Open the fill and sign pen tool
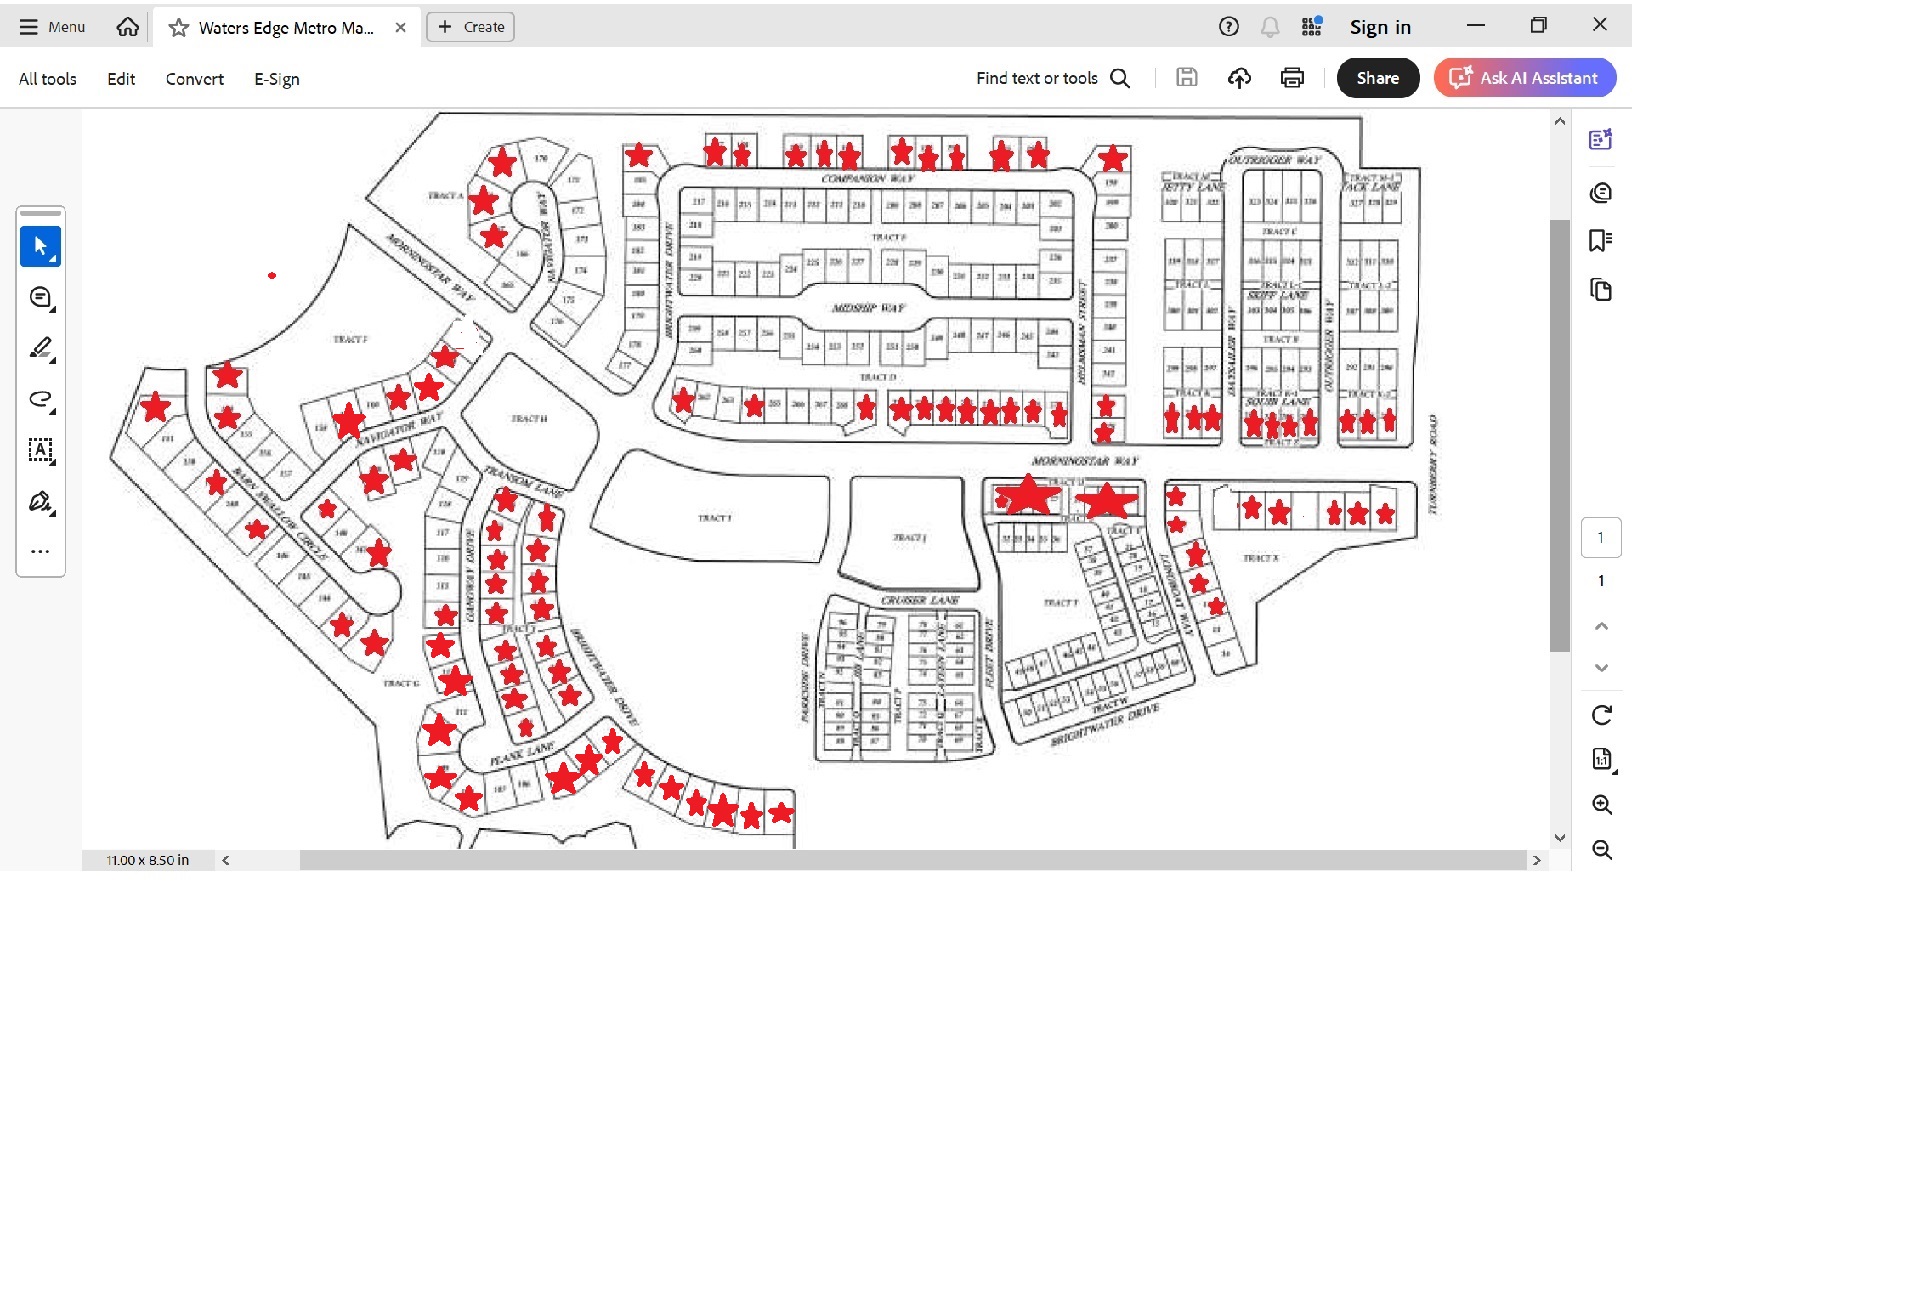Screen dimensions: 1920x1306 coord(40,501)
